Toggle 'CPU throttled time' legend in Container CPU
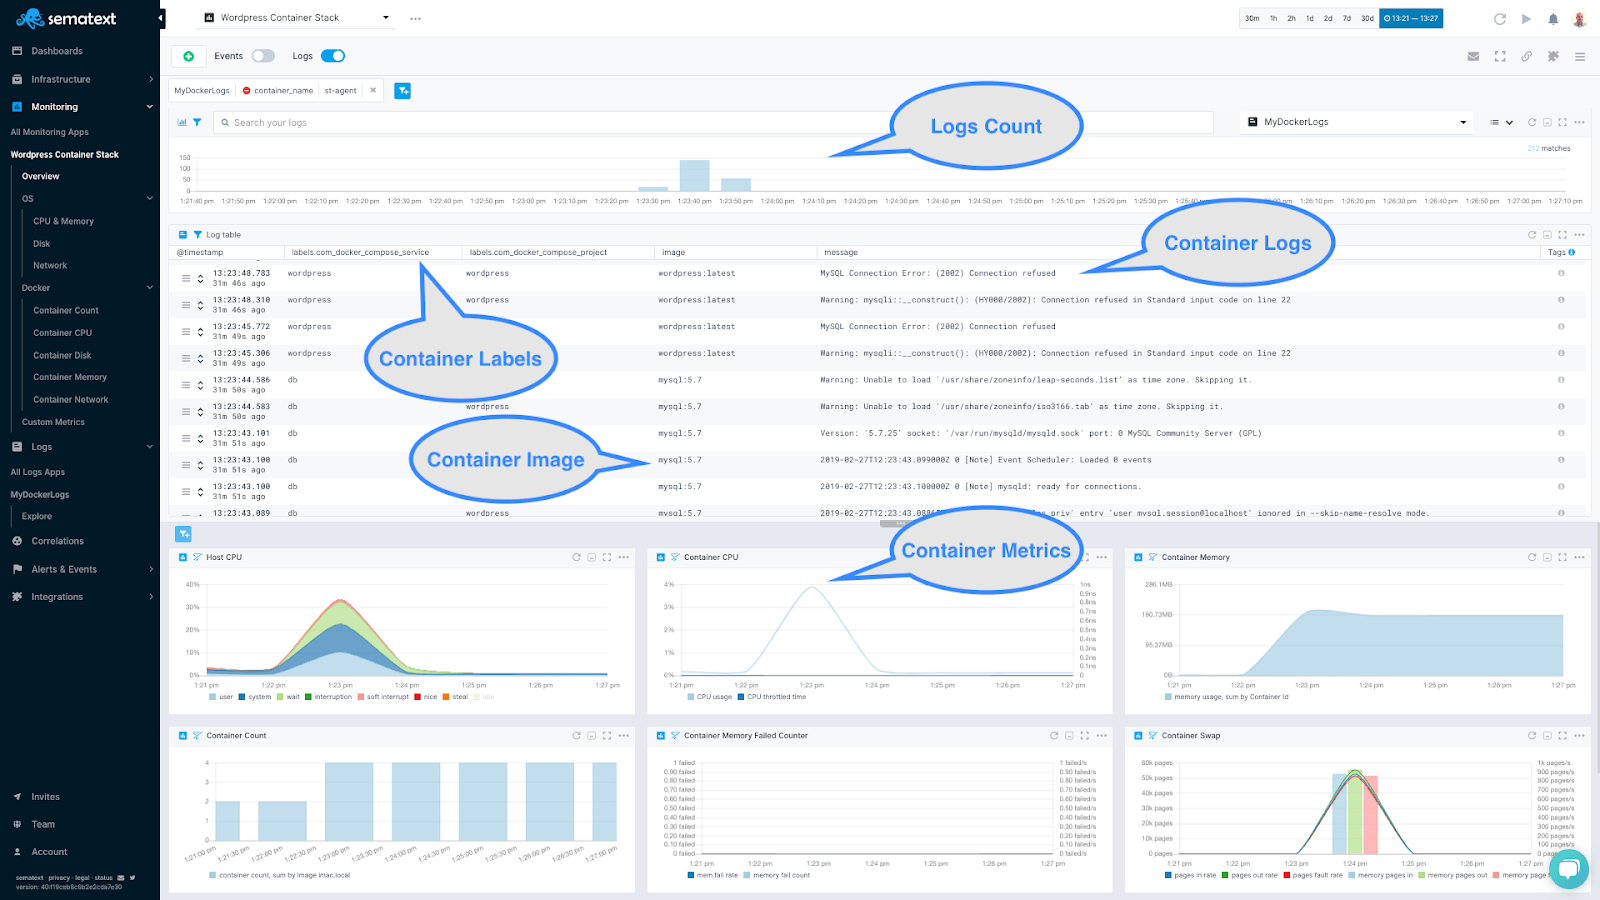Viewport: 1600px width, 900px height. pyautogui.click(x=771, y=697)
